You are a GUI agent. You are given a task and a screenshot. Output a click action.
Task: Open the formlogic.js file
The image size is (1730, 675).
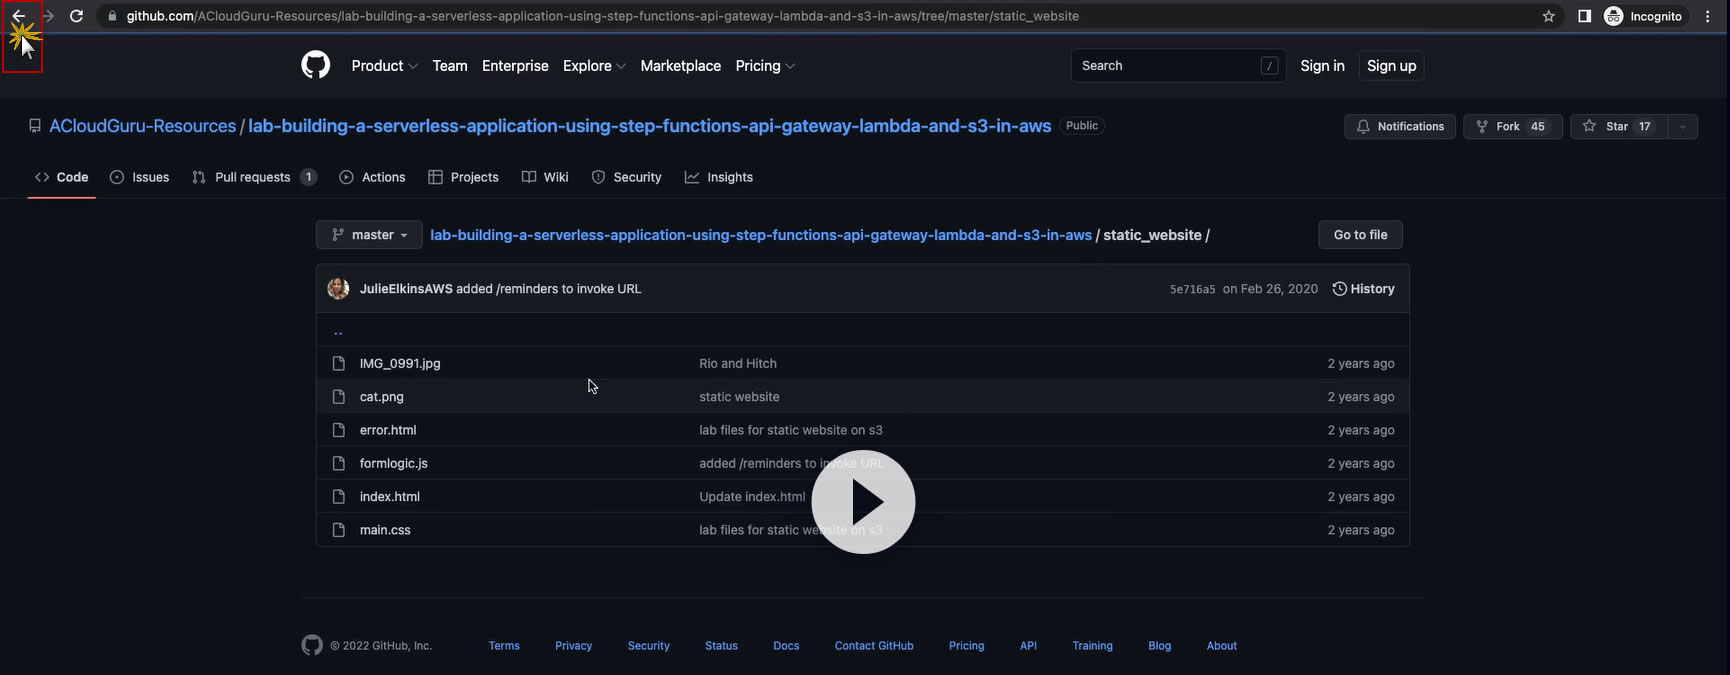(x=394, y=464)
